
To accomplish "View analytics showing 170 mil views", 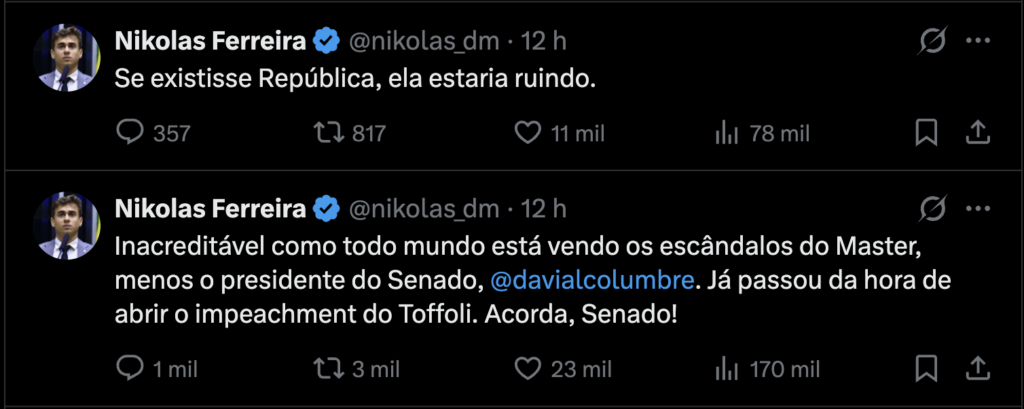I will 726,369.
